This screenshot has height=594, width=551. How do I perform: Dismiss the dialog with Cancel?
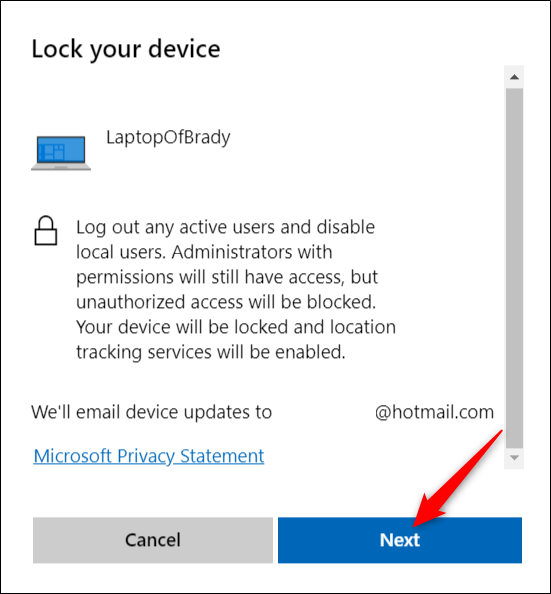pos(153,540)
